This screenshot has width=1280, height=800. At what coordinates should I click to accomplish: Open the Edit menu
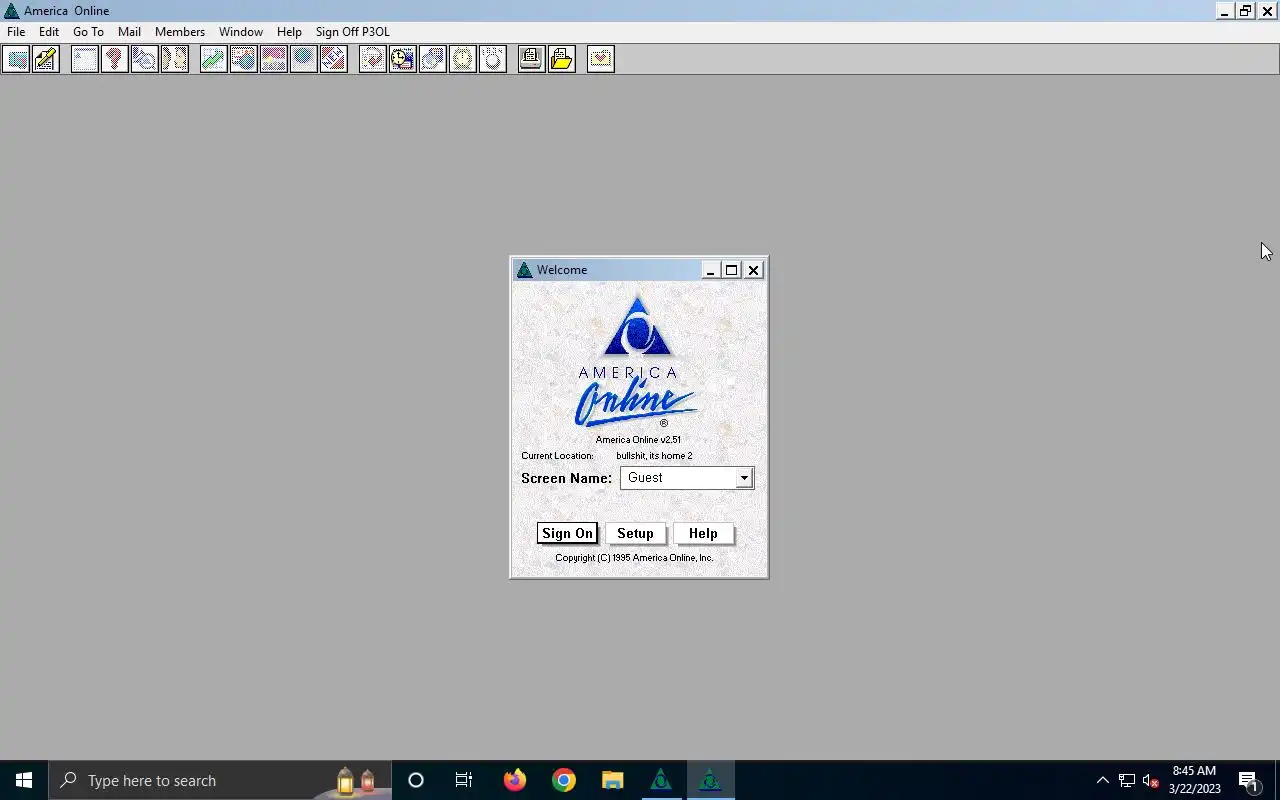click(x=49, y=32)
